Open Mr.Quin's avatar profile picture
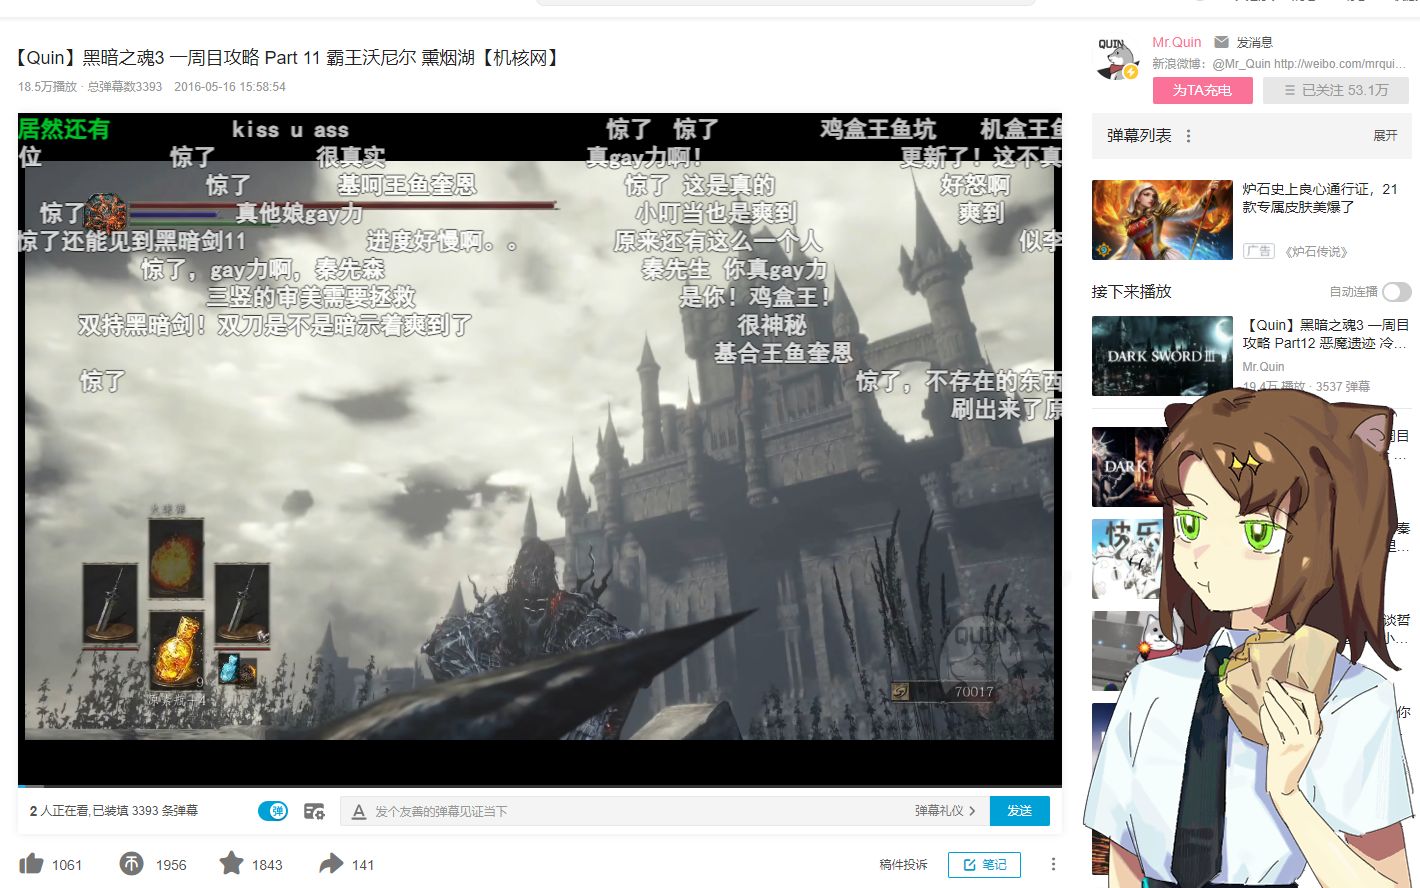Image resolution: width=1420 pixels, height=888 pixels. tap(1117, 59)
